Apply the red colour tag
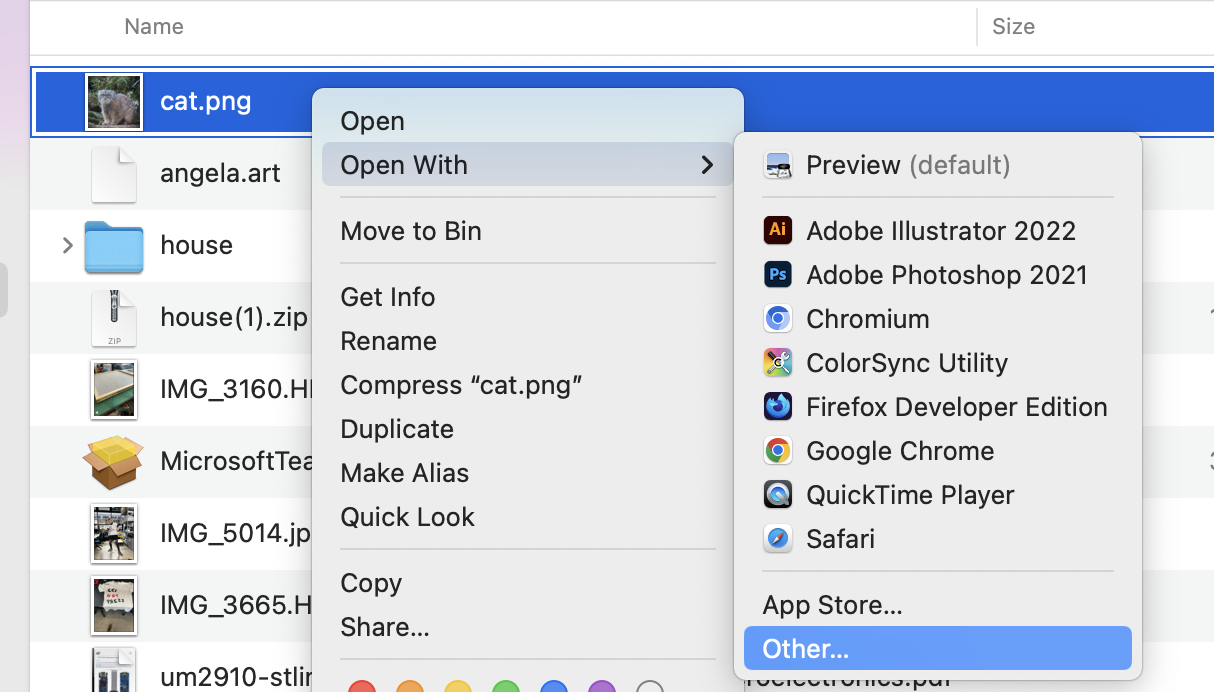The width and height of the screenshot is (1214, 692). [362, 688]
